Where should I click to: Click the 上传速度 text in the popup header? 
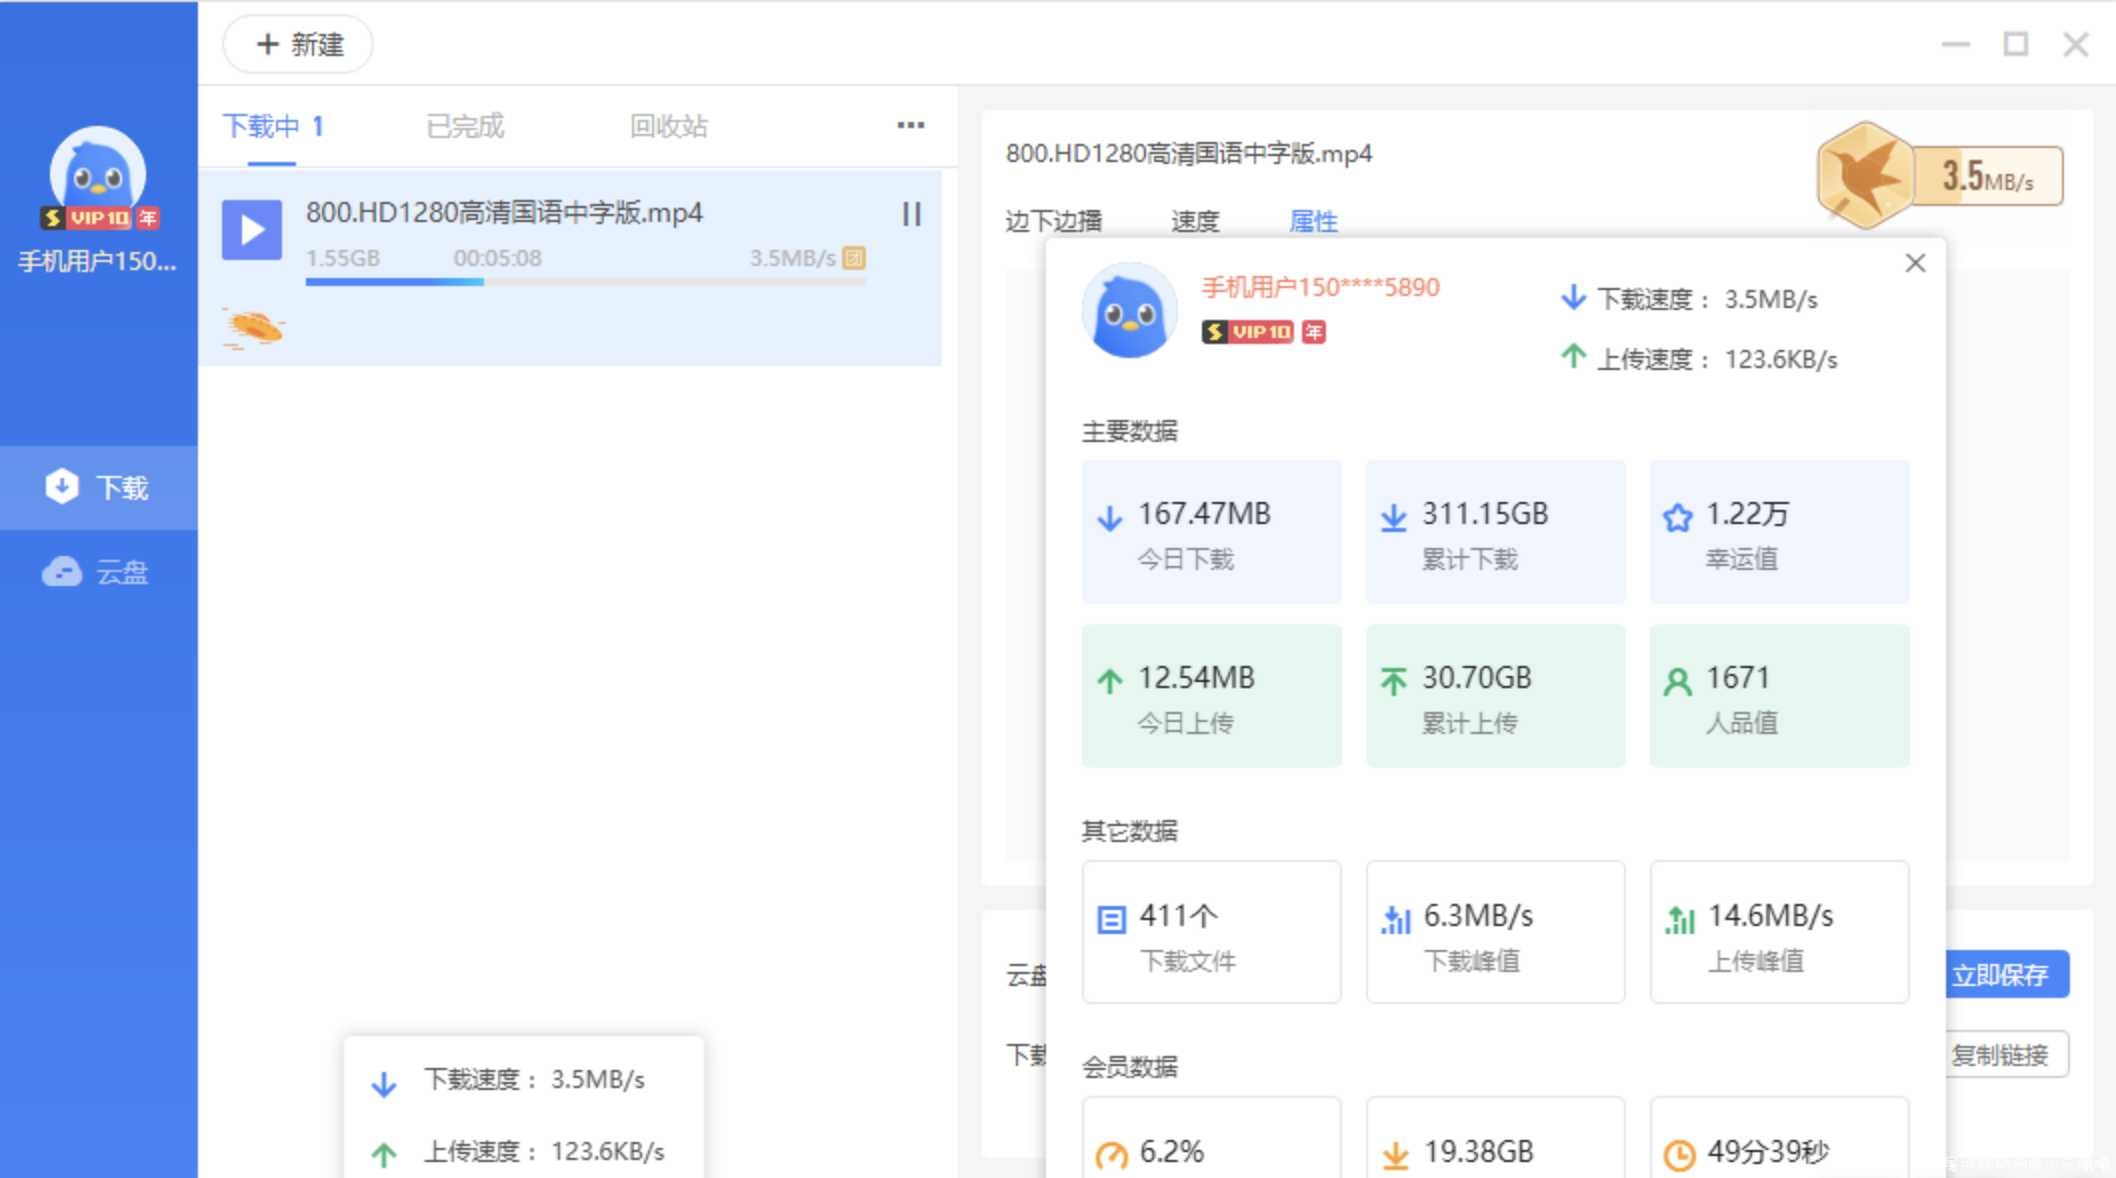(1716, 359)
